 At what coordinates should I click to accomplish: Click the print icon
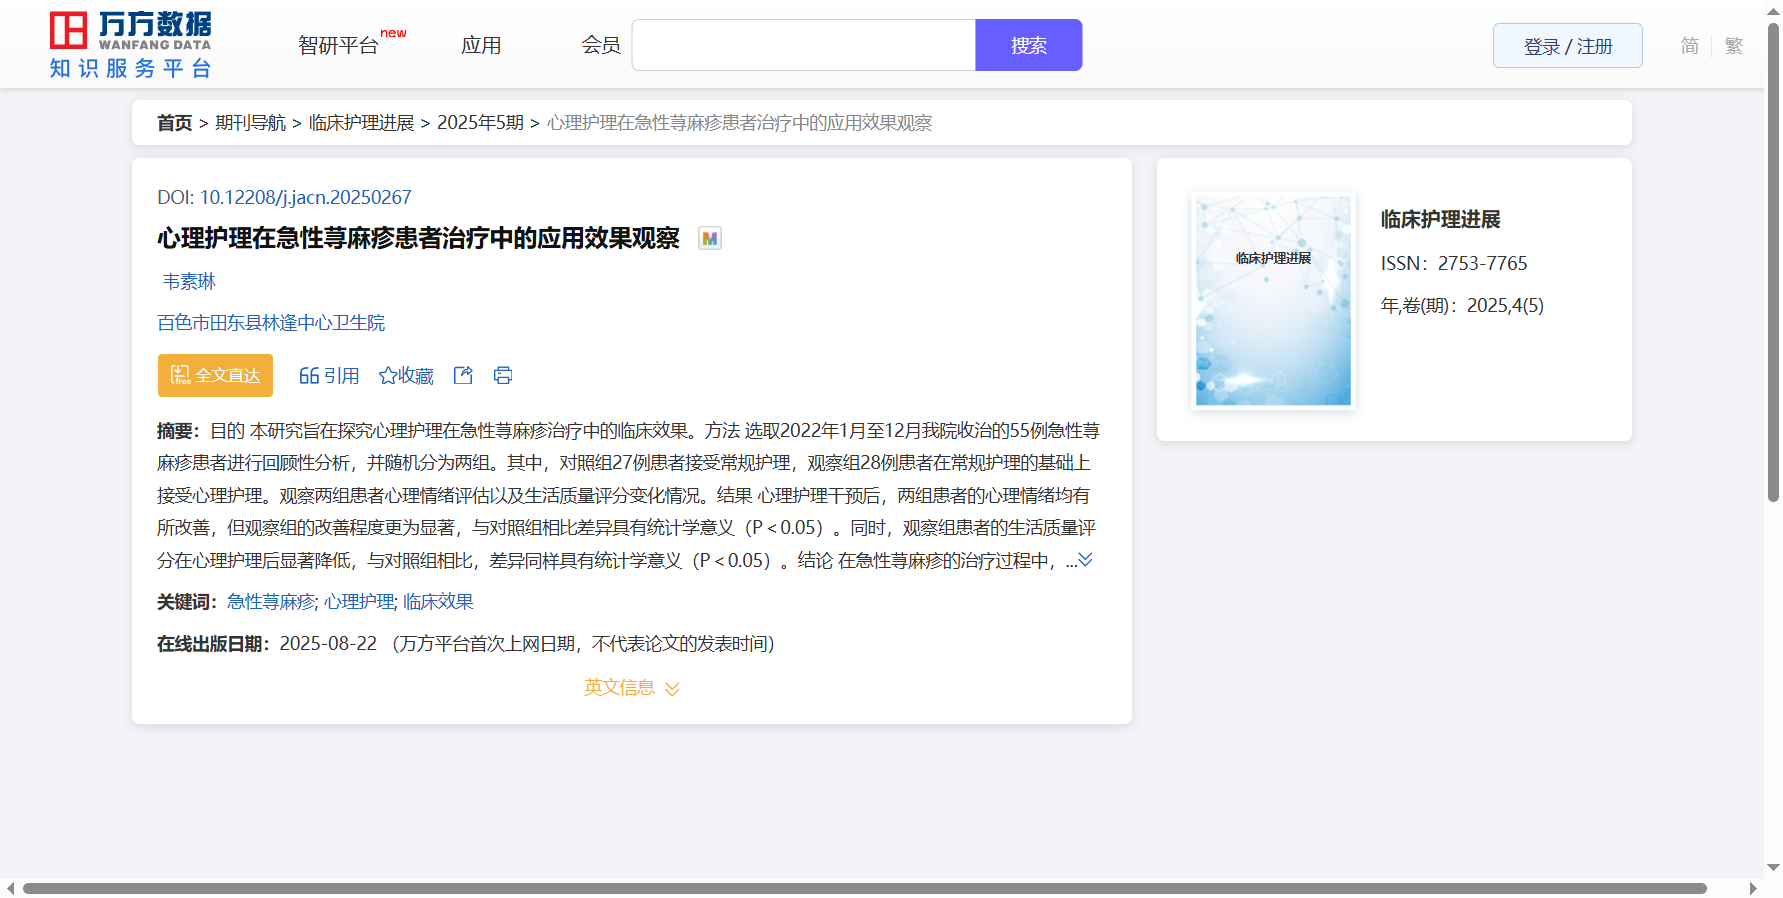point(503,376)
